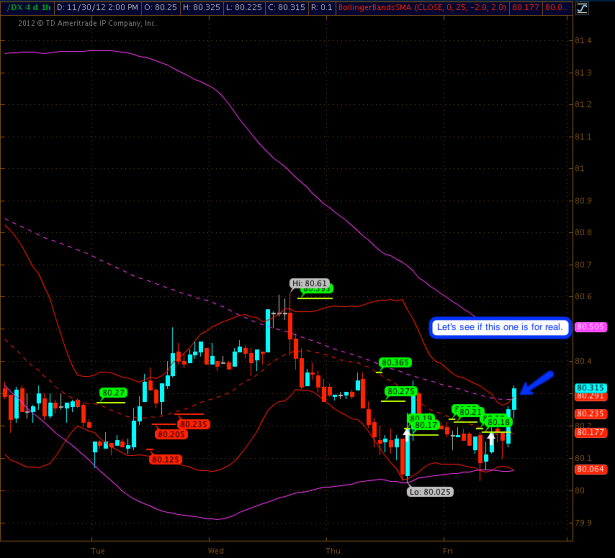Viewport: 615px width, 558px height.
Task: Select the red 80.205 price bubble
Action: point(171,434)
